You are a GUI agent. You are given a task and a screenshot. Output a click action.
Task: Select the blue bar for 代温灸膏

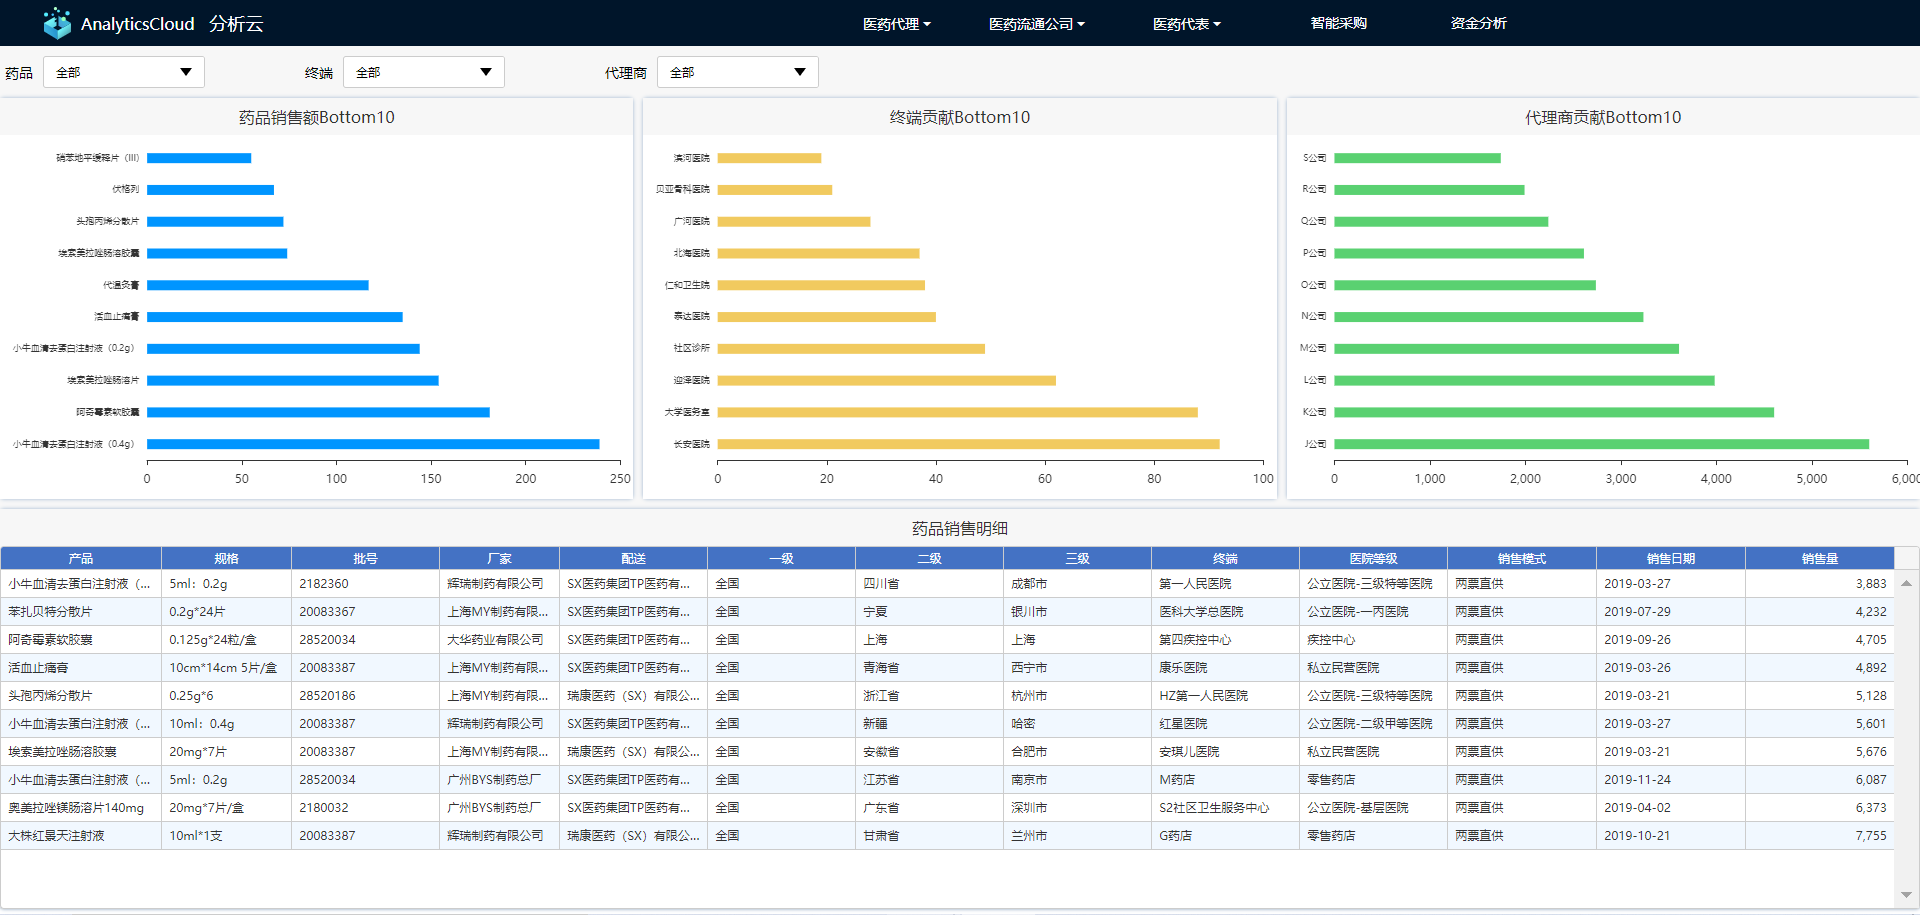click(x=258, y=285)
